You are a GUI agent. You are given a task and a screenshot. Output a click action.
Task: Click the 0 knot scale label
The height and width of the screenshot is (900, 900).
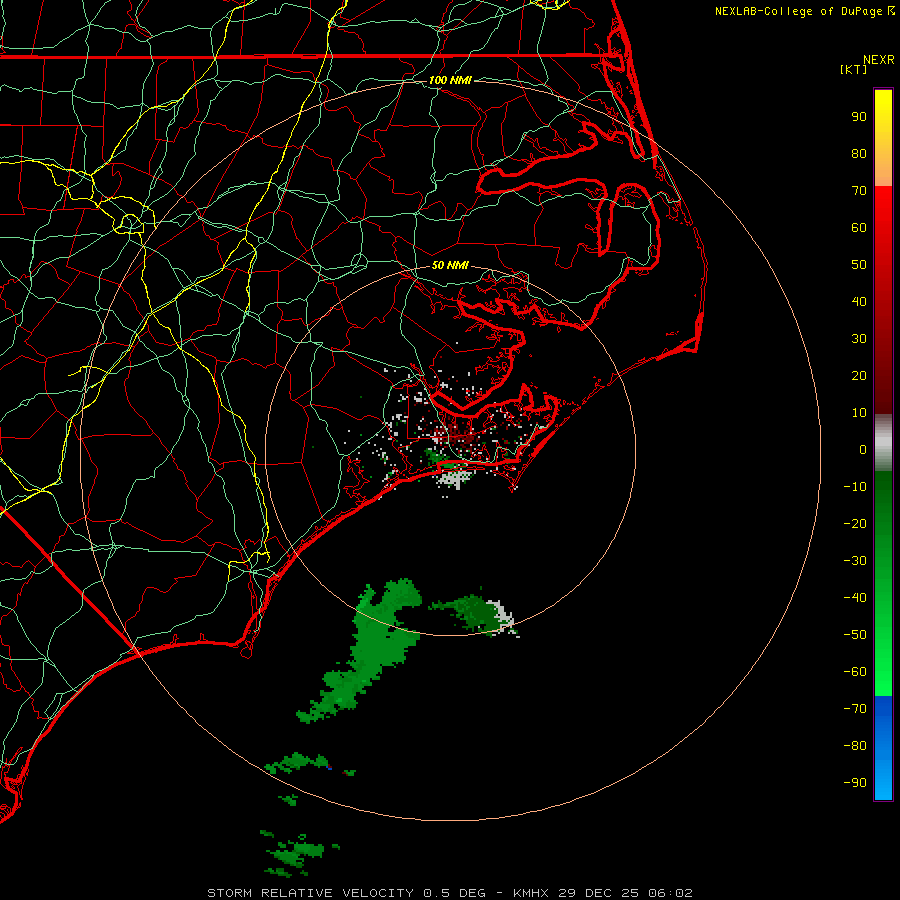tap(863, 449)
